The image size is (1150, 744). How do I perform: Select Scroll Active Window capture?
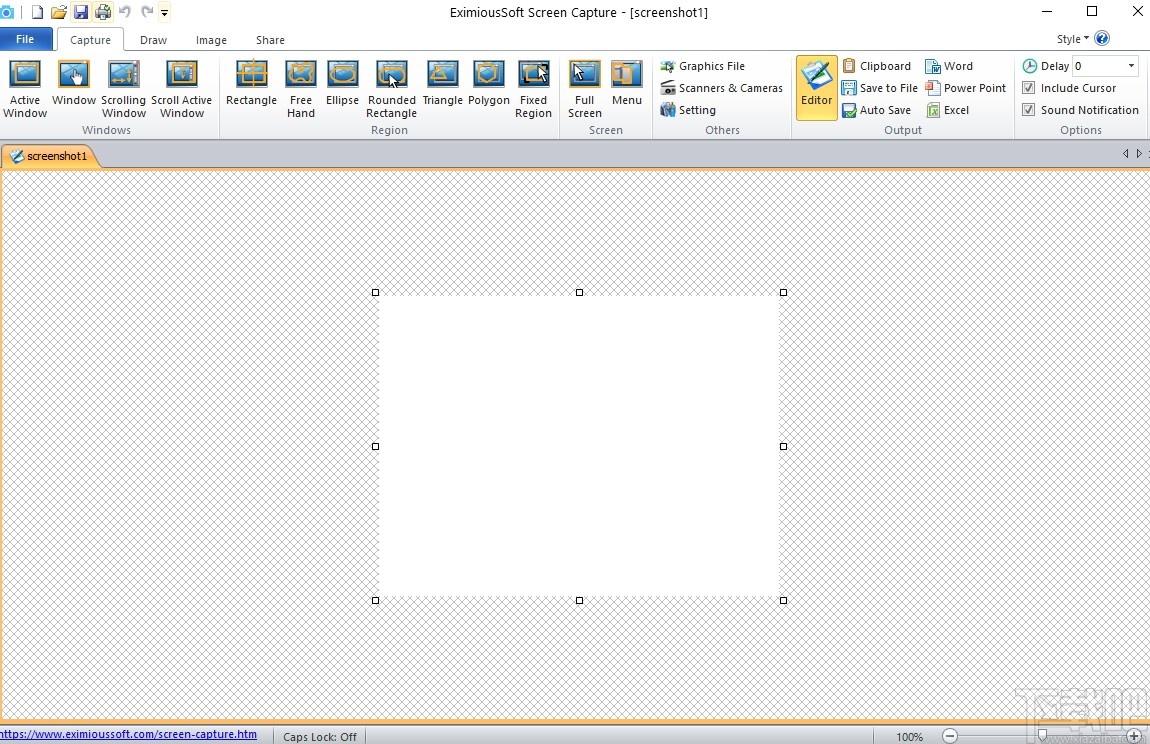182,89
